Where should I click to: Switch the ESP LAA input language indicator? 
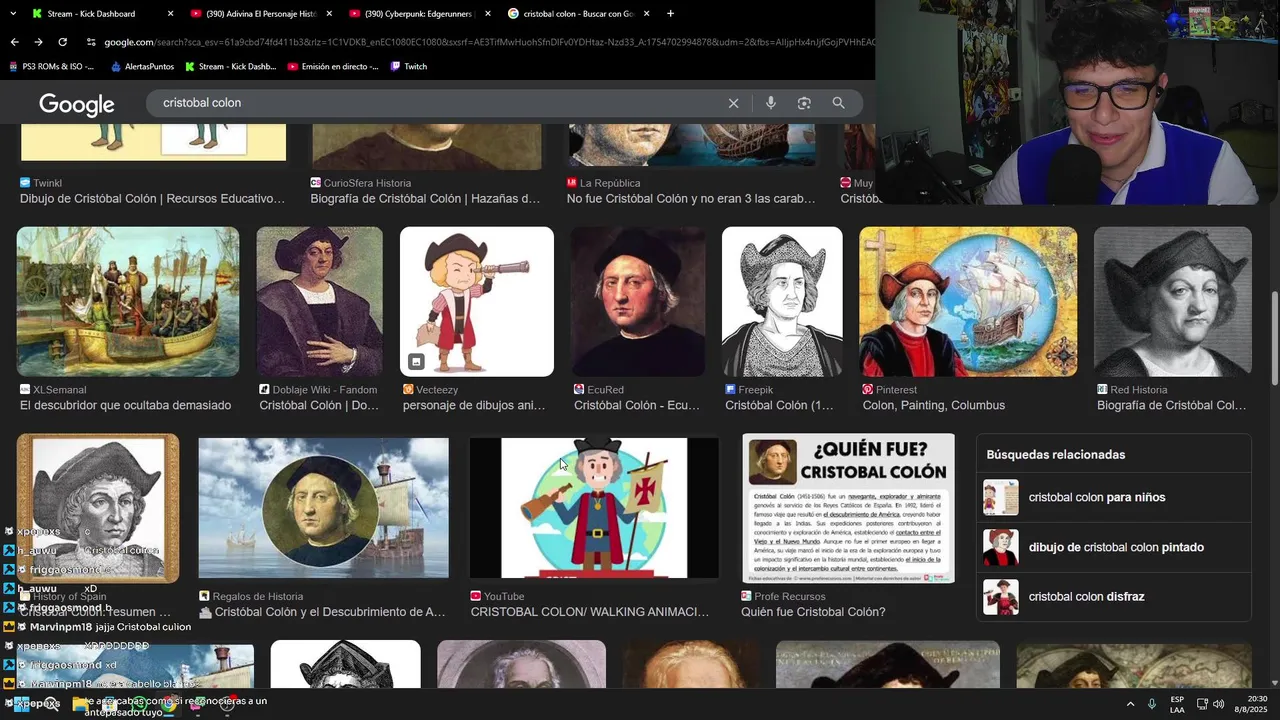[x=1177, y=704]
